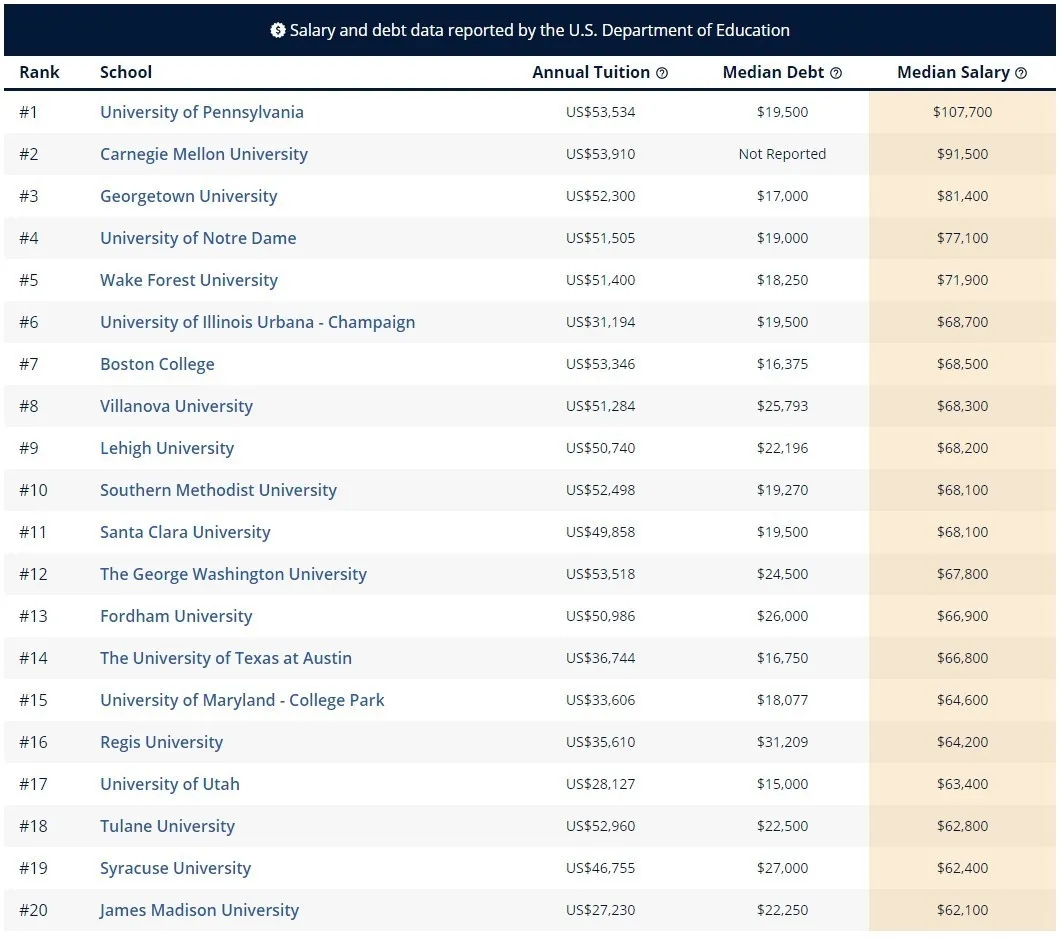Open Wake Forest University link
Screen dimensions: 1061x938
pos(188,280)
